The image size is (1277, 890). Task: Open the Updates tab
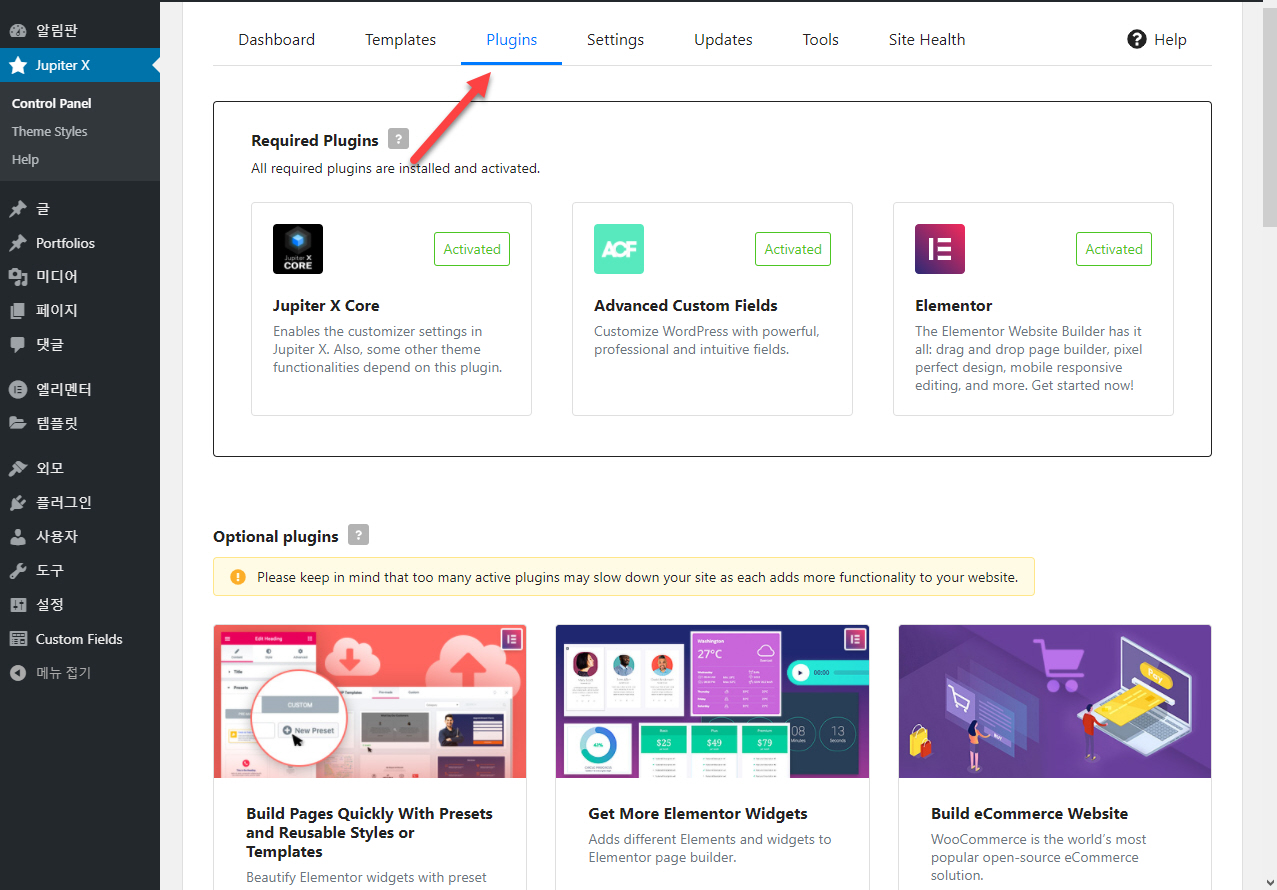[723, 40]
